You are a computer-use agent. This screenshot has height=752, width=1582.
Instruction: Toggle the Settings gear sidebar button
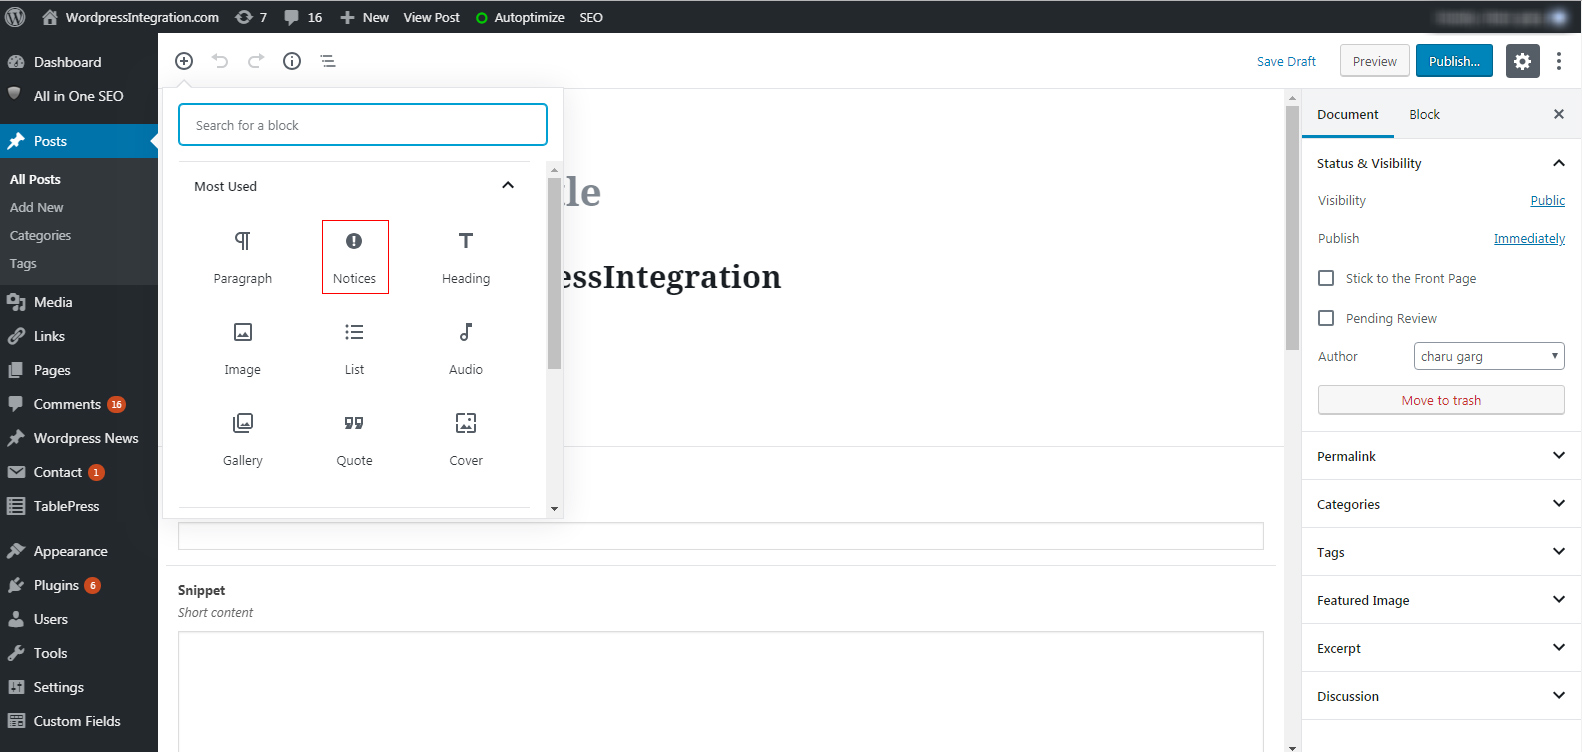[1522, 61]
